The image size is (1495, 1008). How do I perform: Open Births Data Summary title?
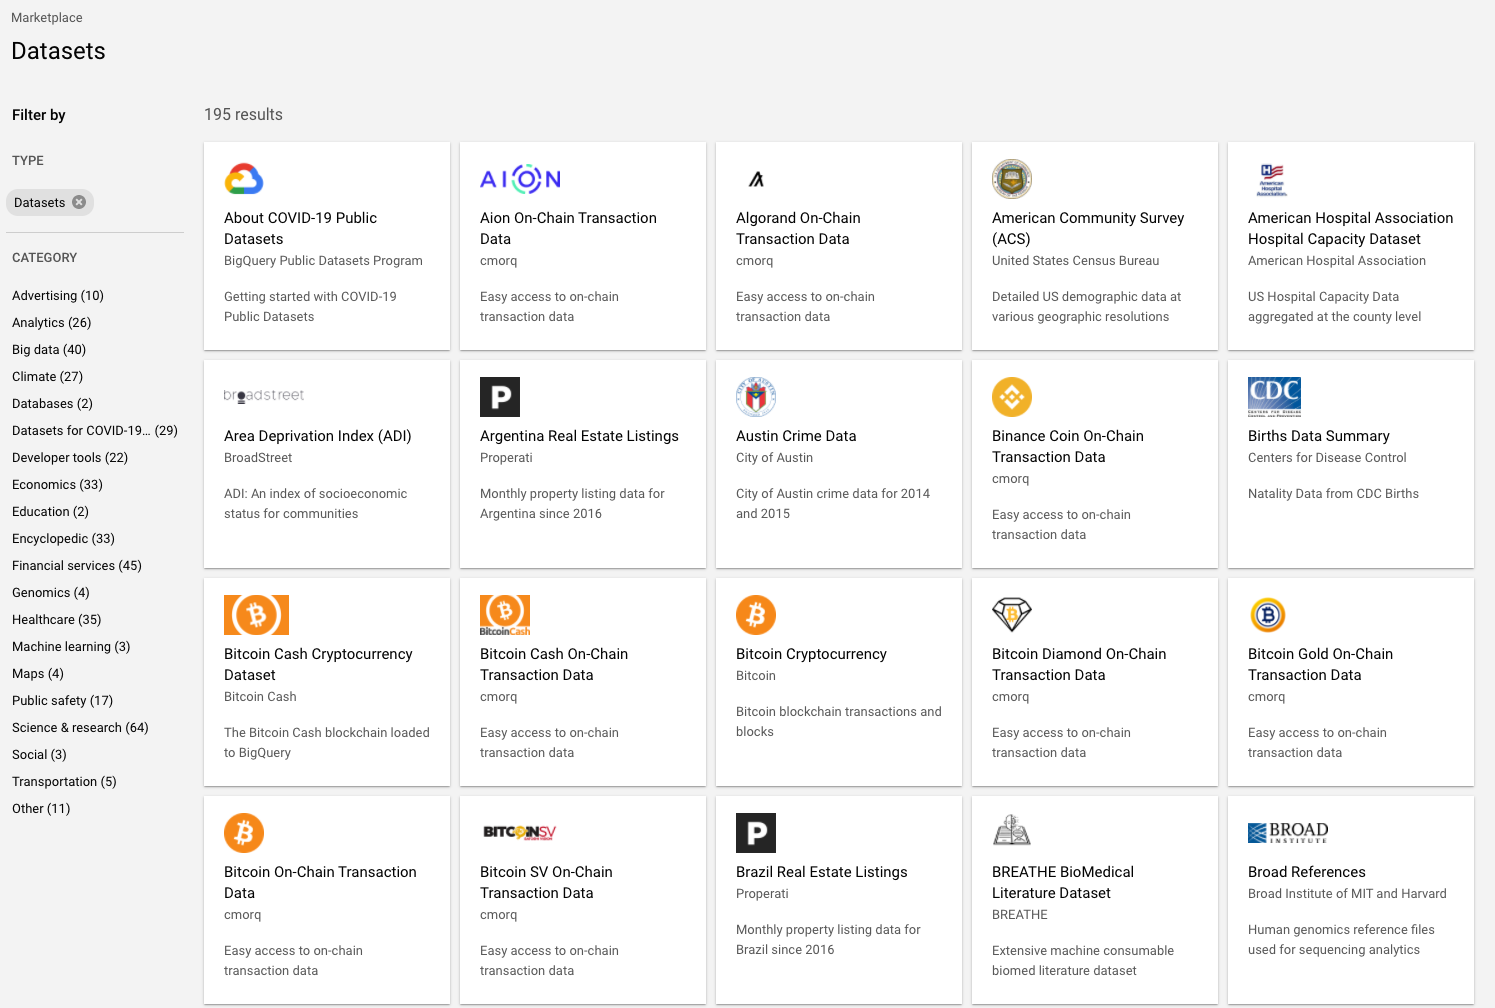pyautogui.click(x=1319, y=436)
